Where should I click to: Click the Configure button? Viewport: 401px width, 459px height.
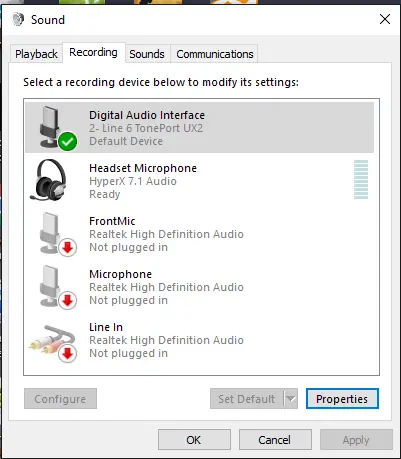click(60, 399)
